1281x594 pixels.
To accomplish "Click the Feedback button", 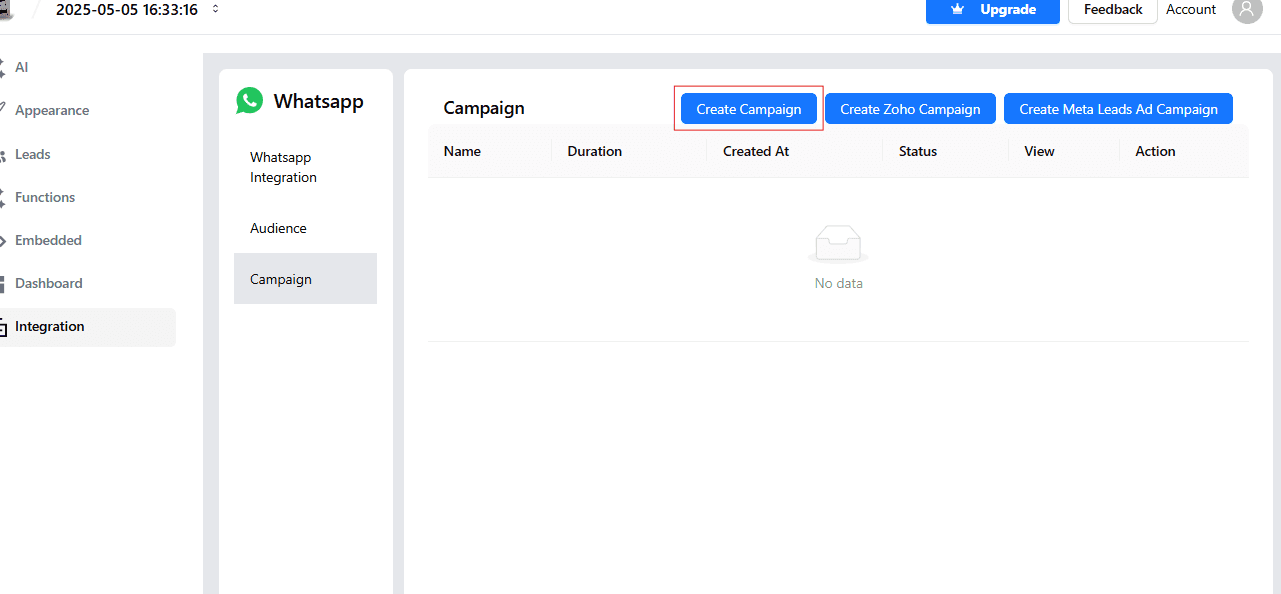I will (x=1113, y=10).
